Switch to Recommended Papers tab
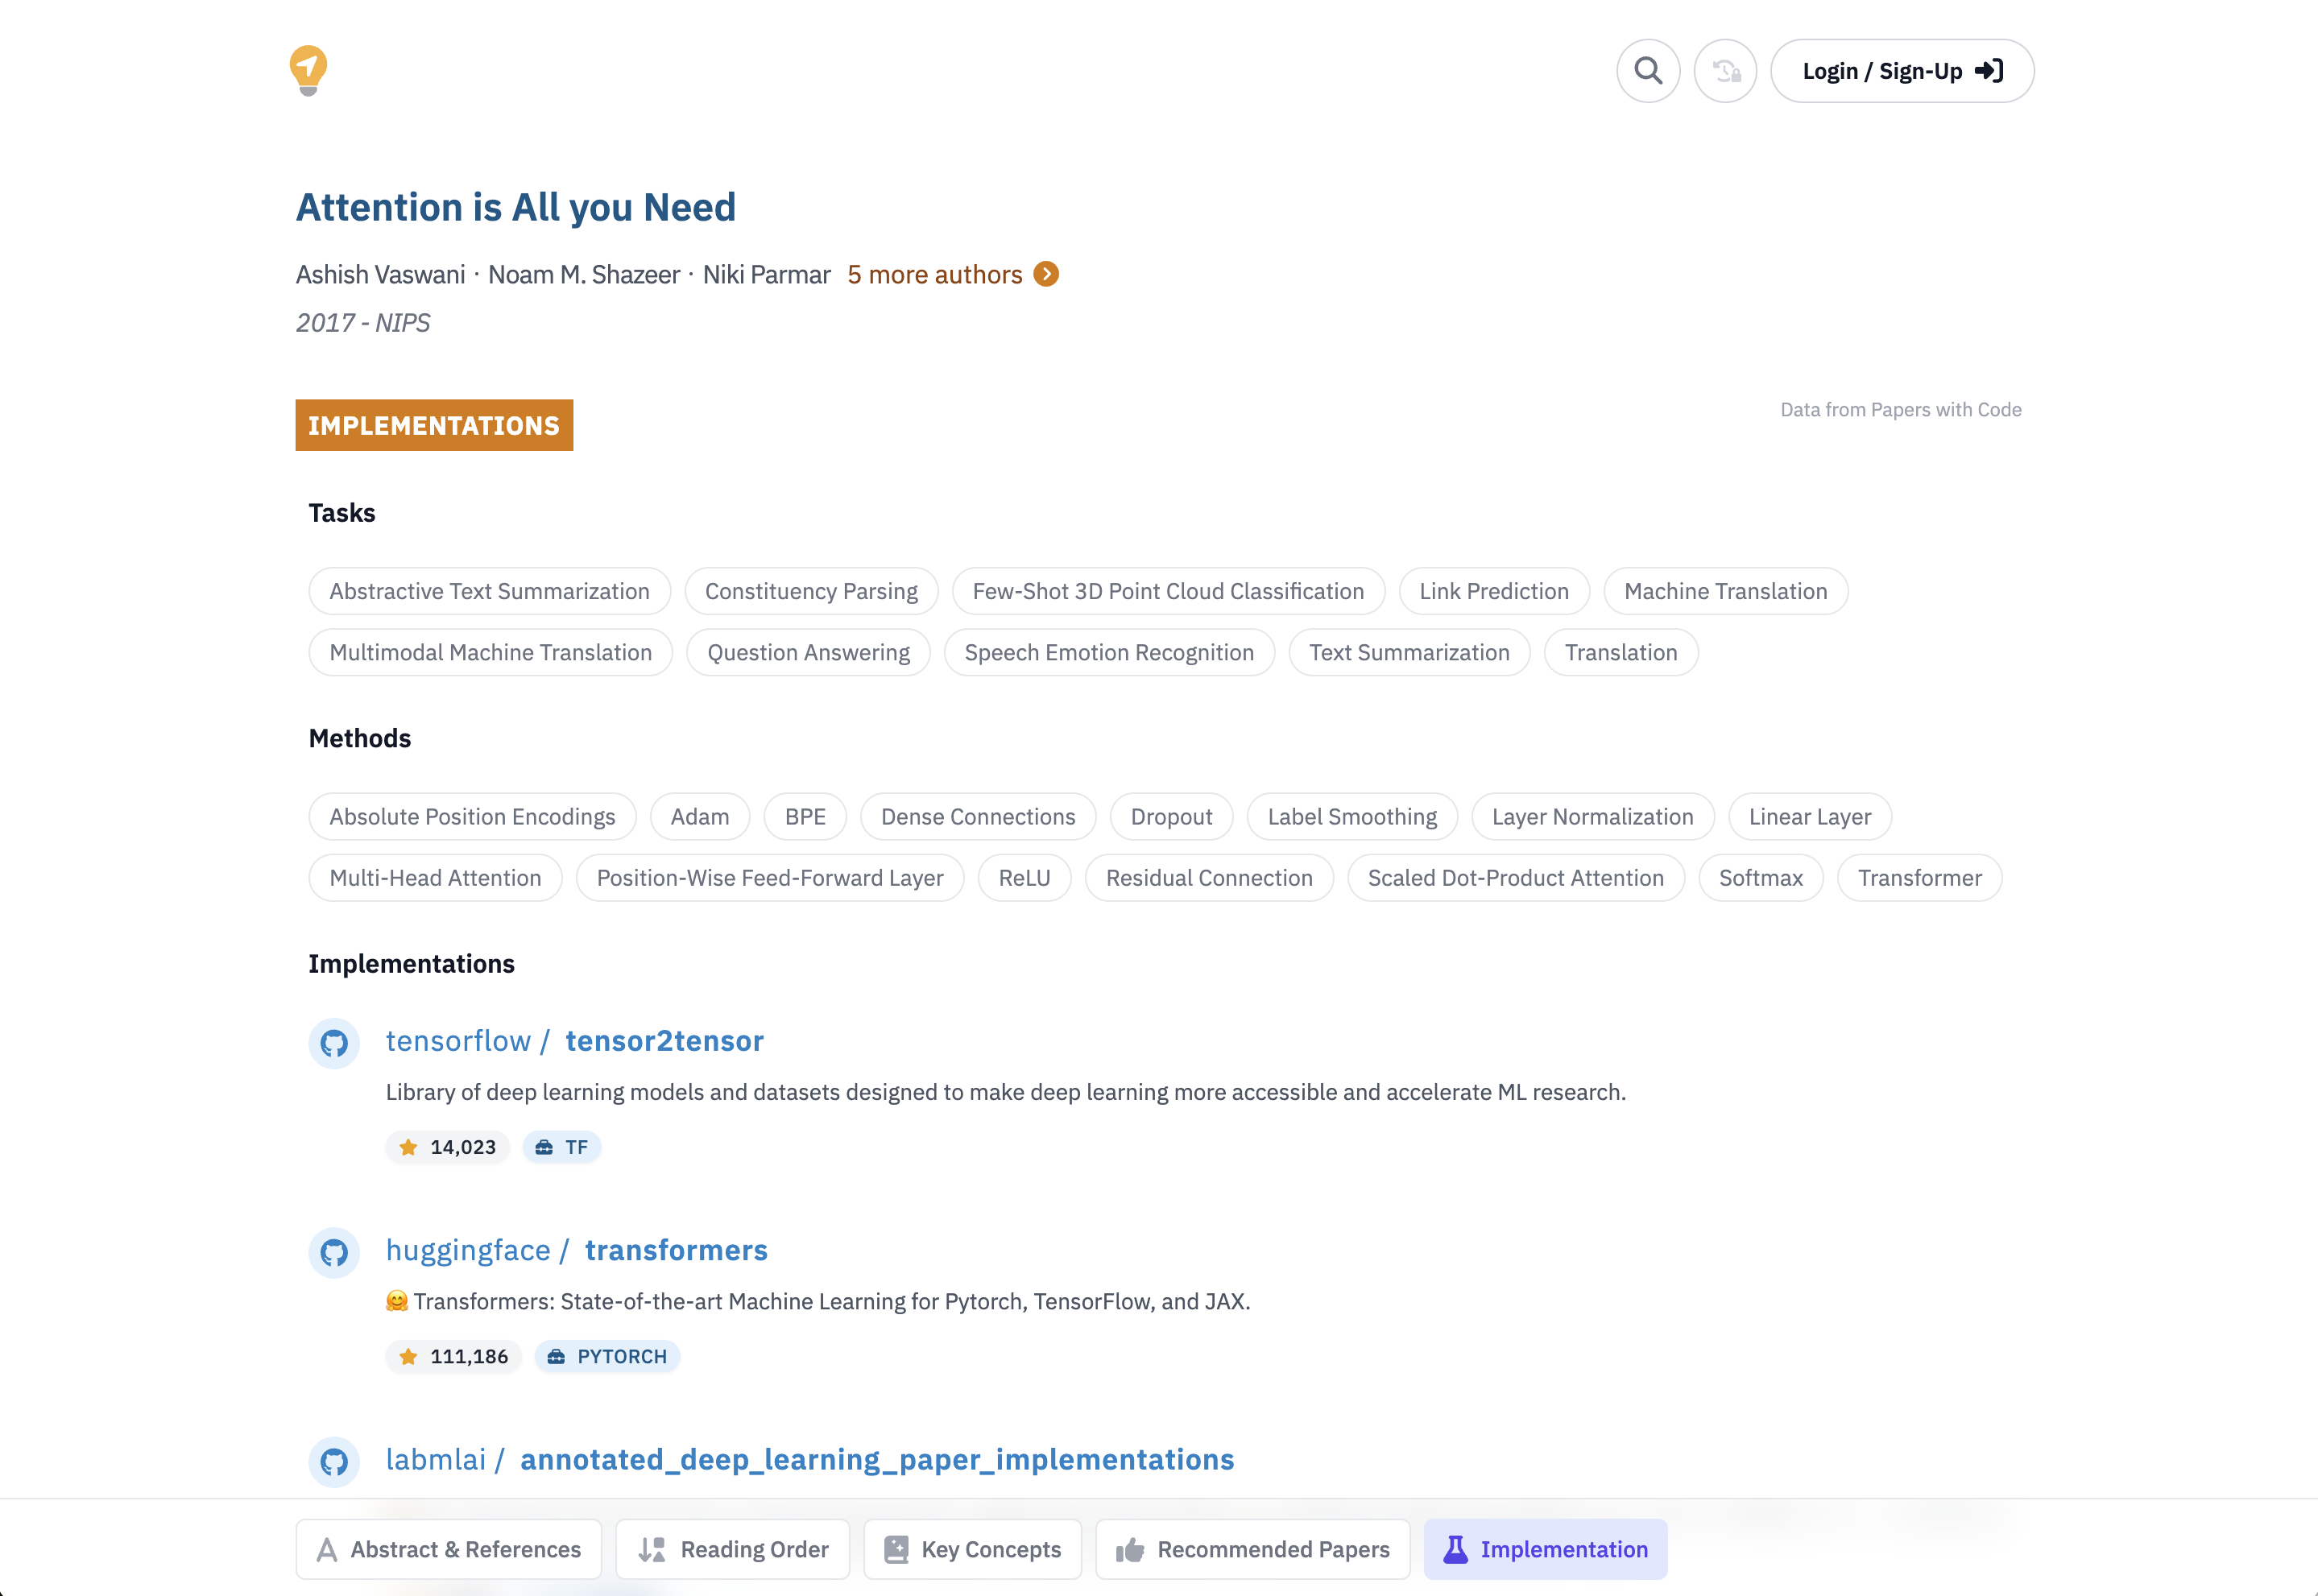This screenshot has width=2318, height=1596. [1253, 1549]
